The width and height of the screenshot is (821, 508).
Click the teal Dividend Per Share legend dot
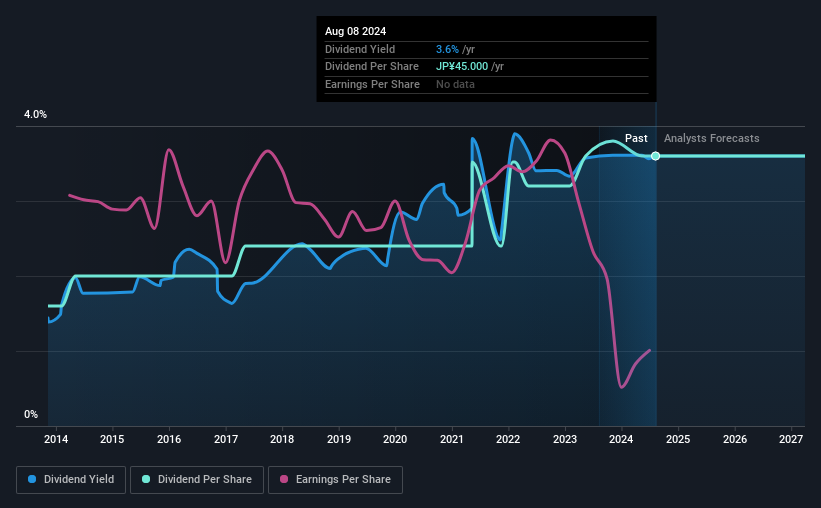tap(146, 479)
